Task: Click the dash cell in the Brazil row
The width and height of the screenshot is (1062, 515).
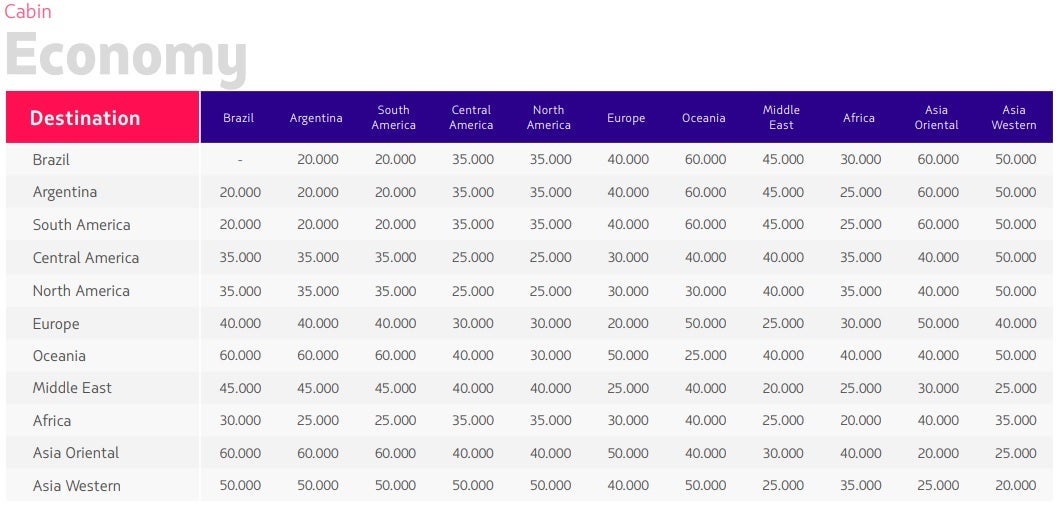Action: pyautogui.click(x=240, y=161)
